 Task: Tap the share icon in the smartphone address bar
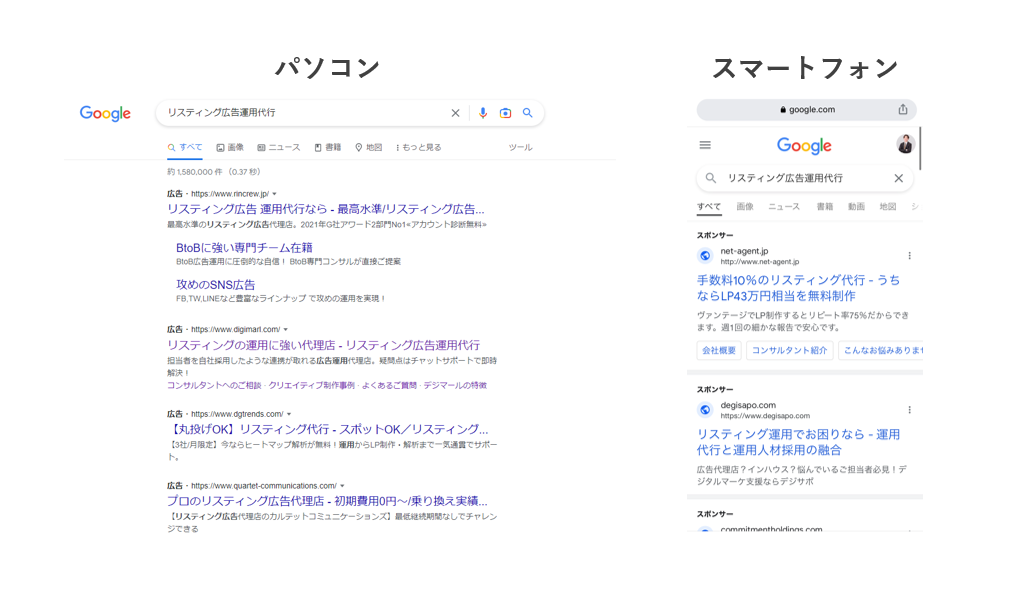click(x=903, y=109)
